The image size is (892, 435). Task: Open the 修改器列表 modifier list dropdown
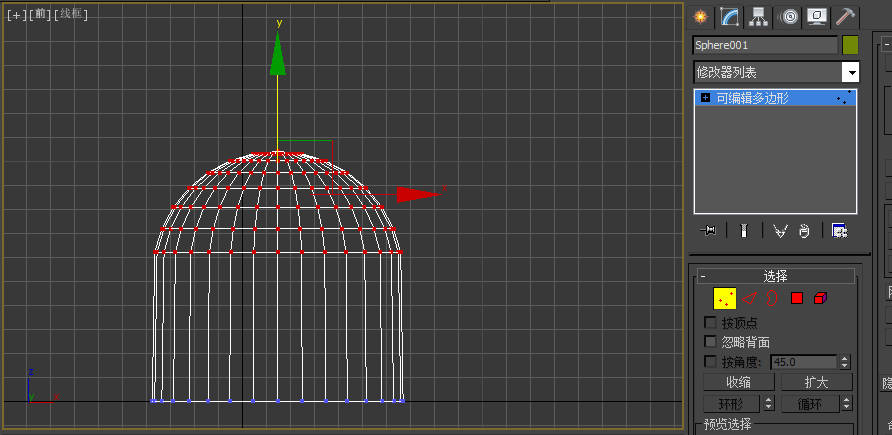777,73
